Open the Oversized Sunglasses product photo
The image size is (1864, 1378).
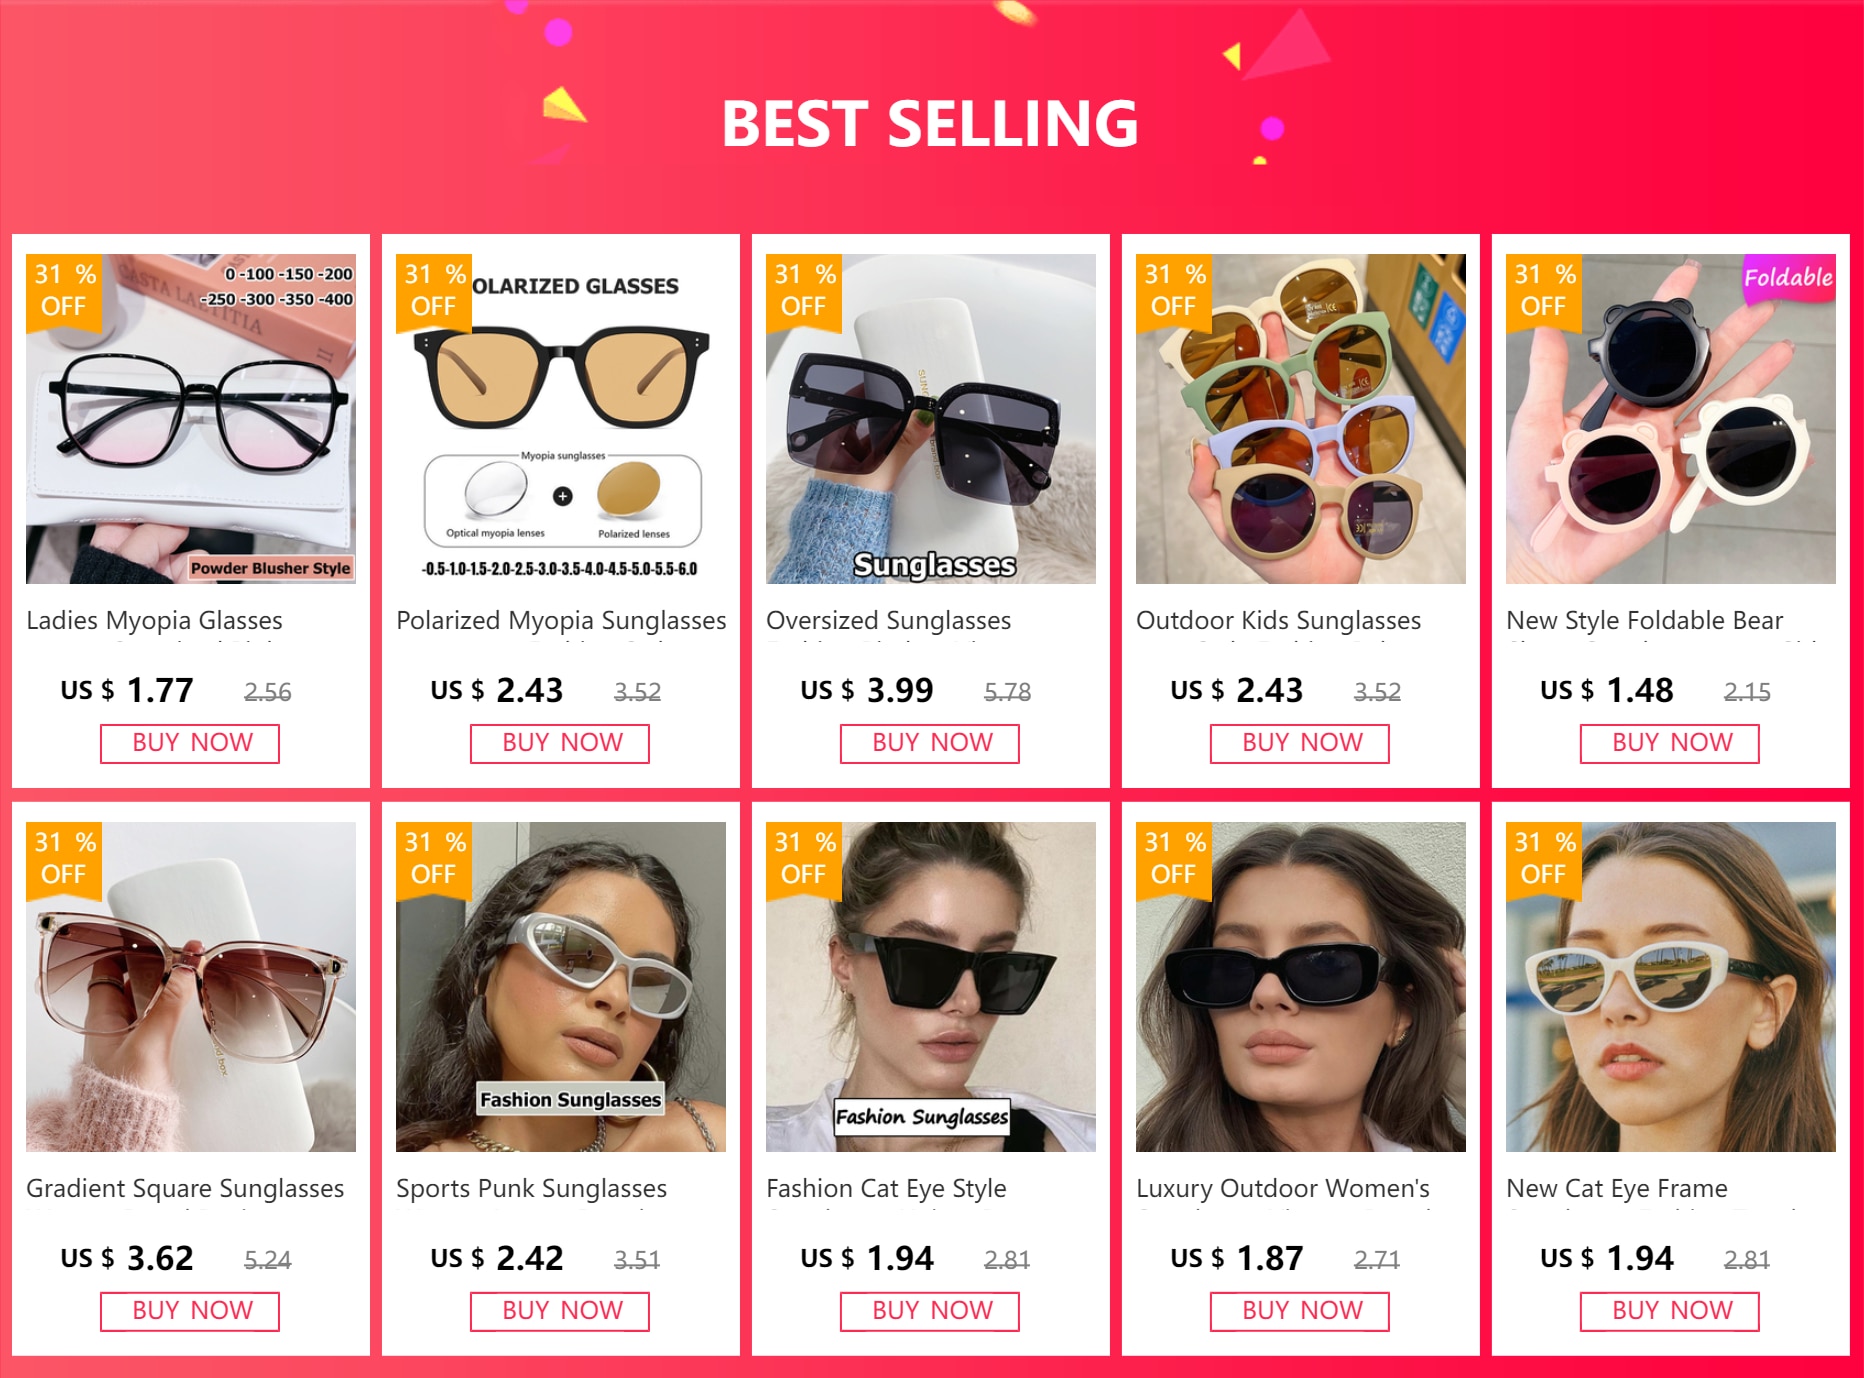931,418
